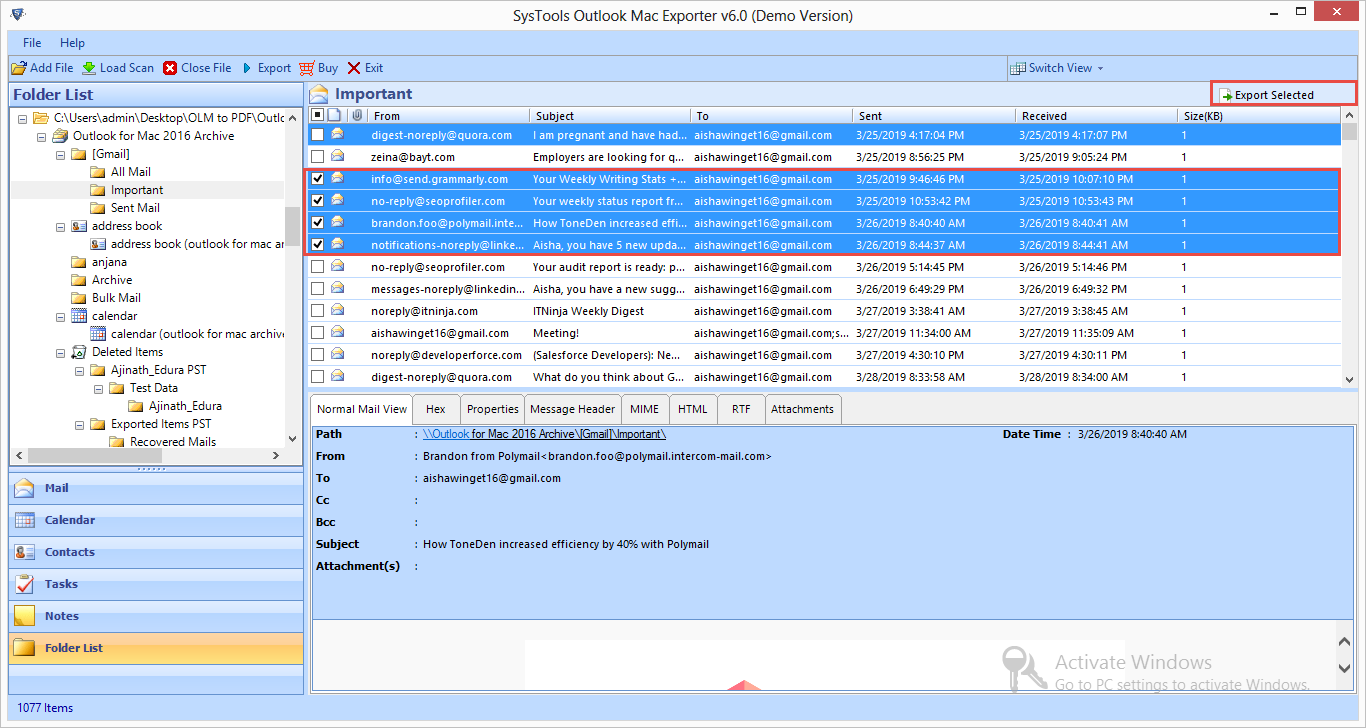
Task: Uncheck the notifications-noreply@linkedin row checkbox
Action: 317,245
